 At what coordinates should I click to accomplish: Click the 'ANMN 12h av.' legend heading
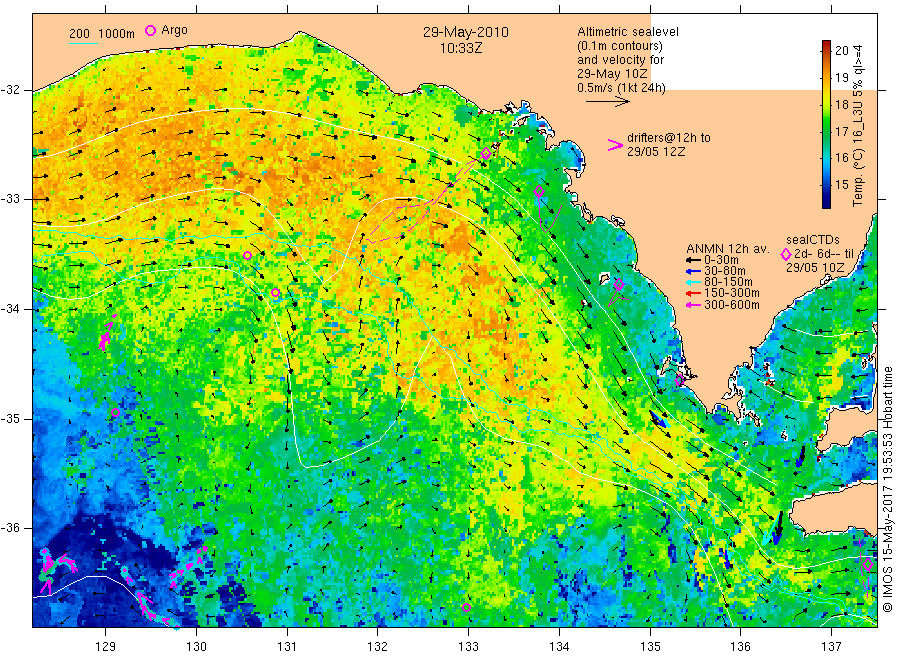tap(727, 249)
